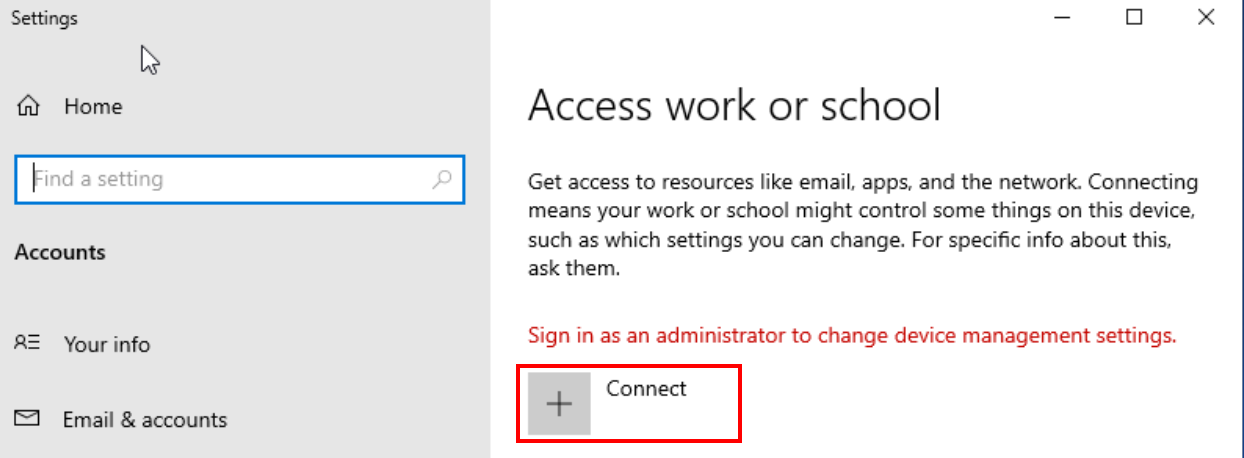Click the Access work or school heading

pyautogui.click(x=734, y=105)
